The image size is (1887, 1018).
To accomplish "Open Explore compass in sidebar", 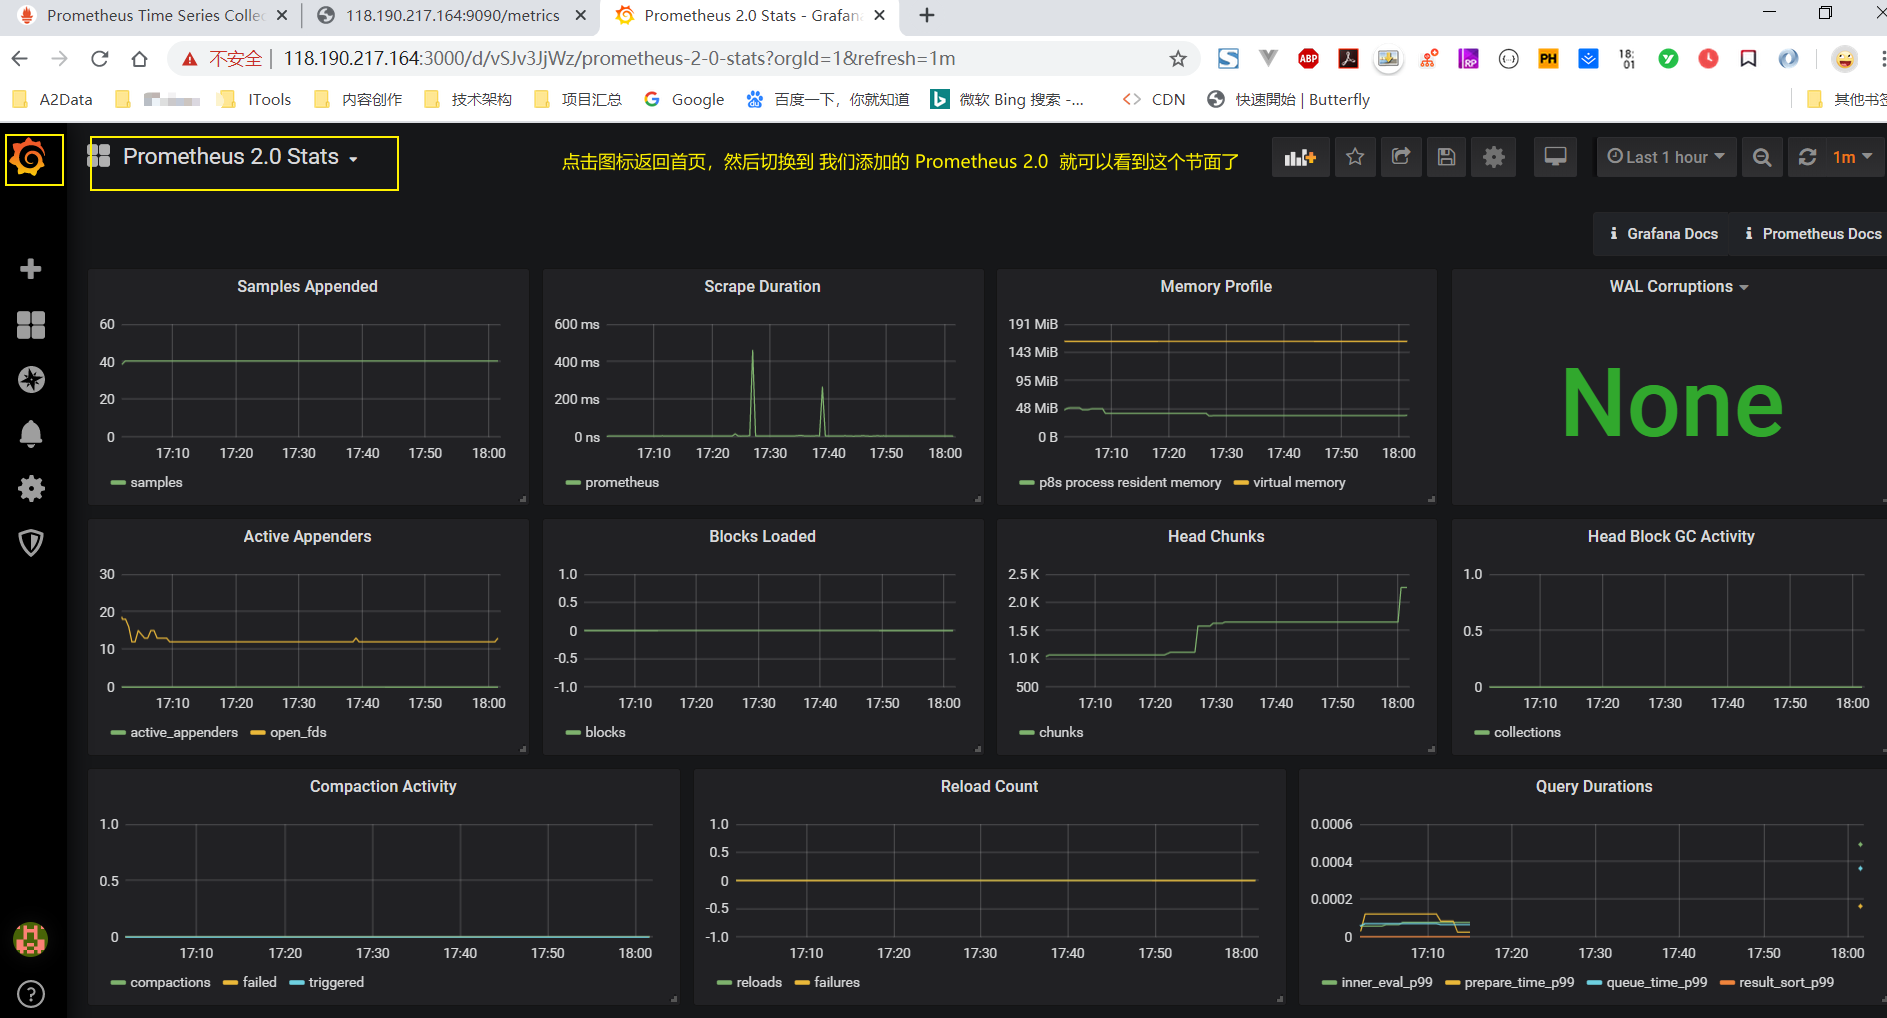I will click(x=31, y=380).
